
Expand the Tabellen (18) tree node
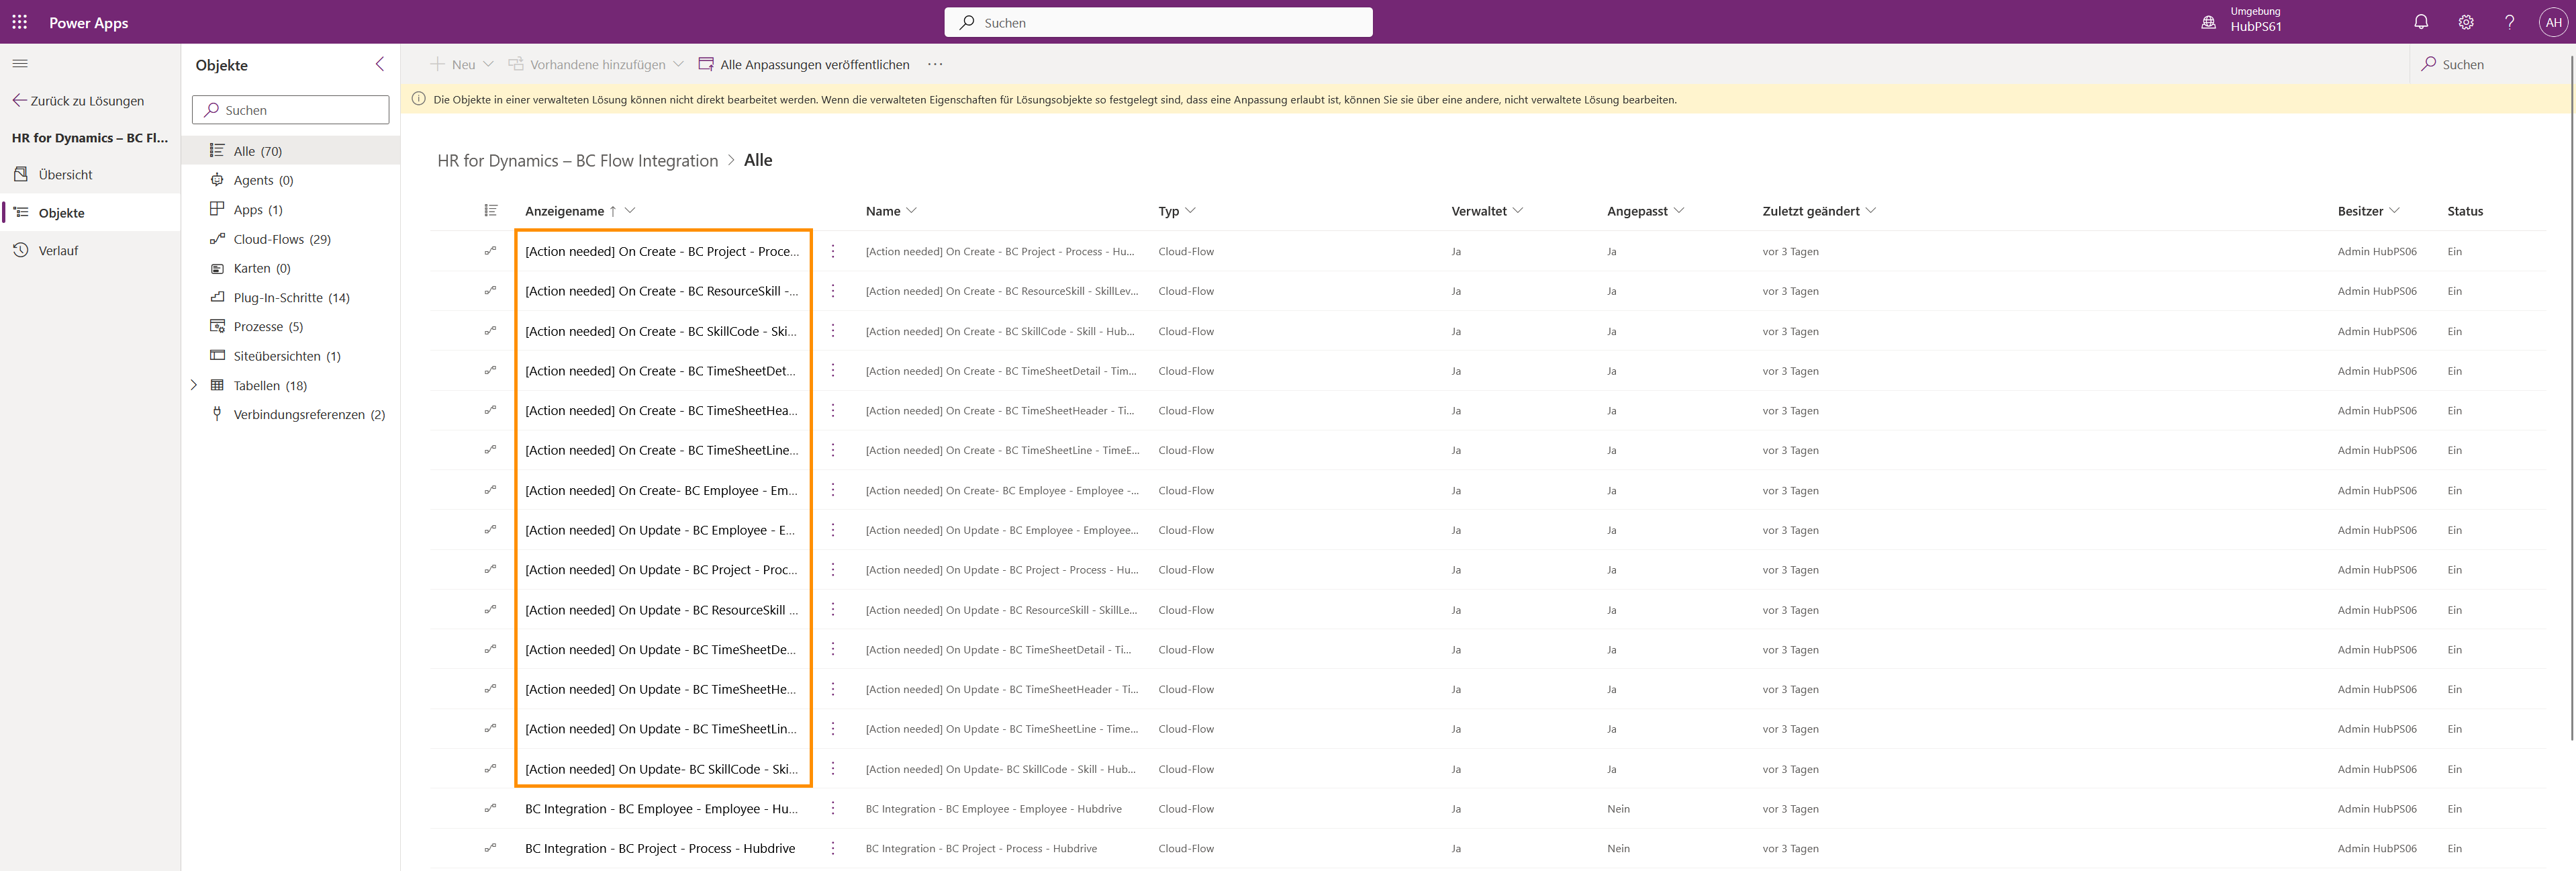point(194,385)
